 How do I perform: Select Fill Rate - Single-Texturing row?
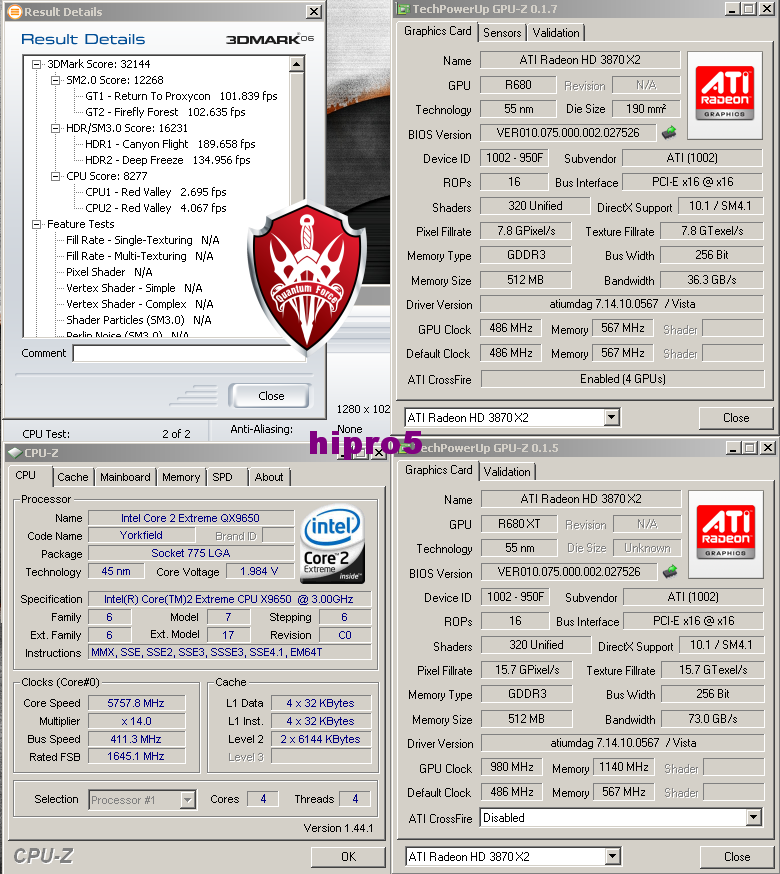(143, 240)
